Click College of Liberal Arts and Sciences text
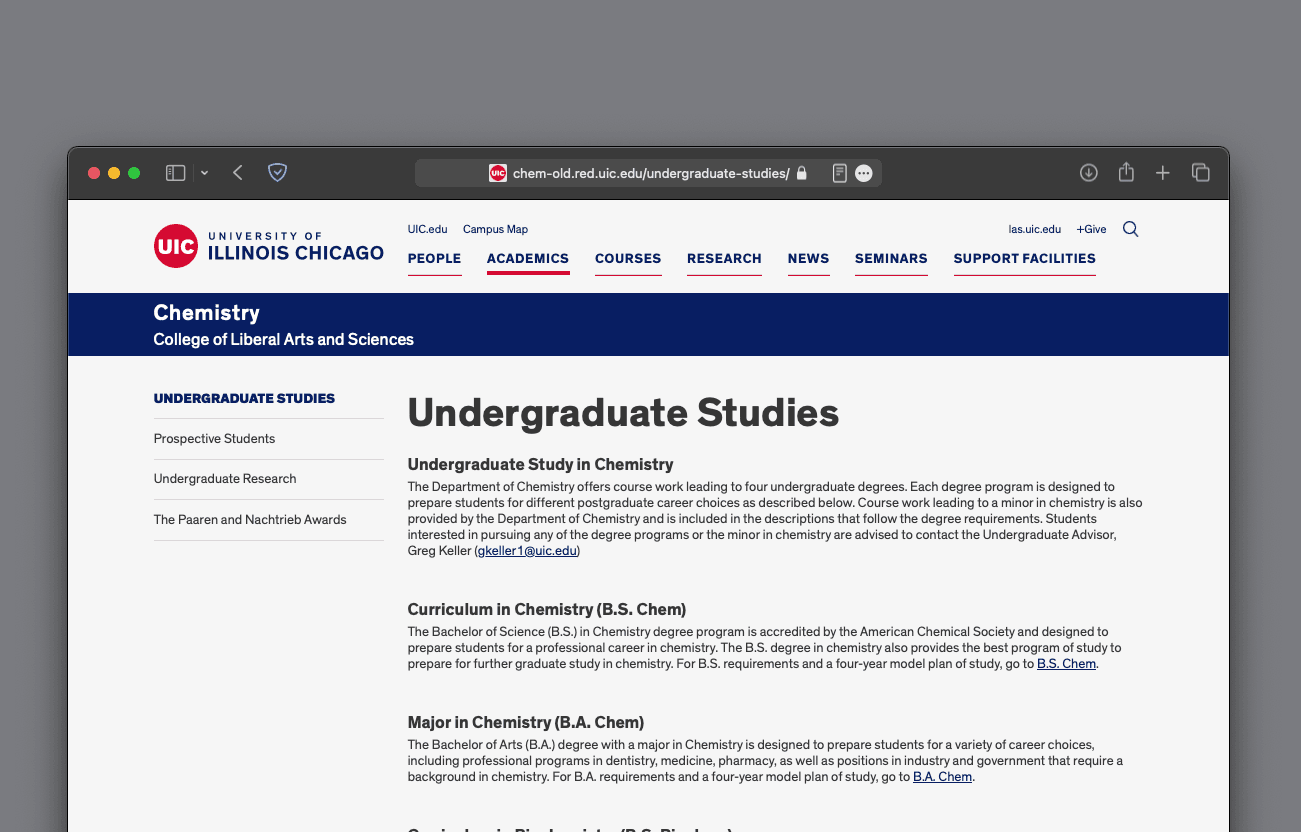The height and width of the screenshot is (832, 1301). point(283,340)
